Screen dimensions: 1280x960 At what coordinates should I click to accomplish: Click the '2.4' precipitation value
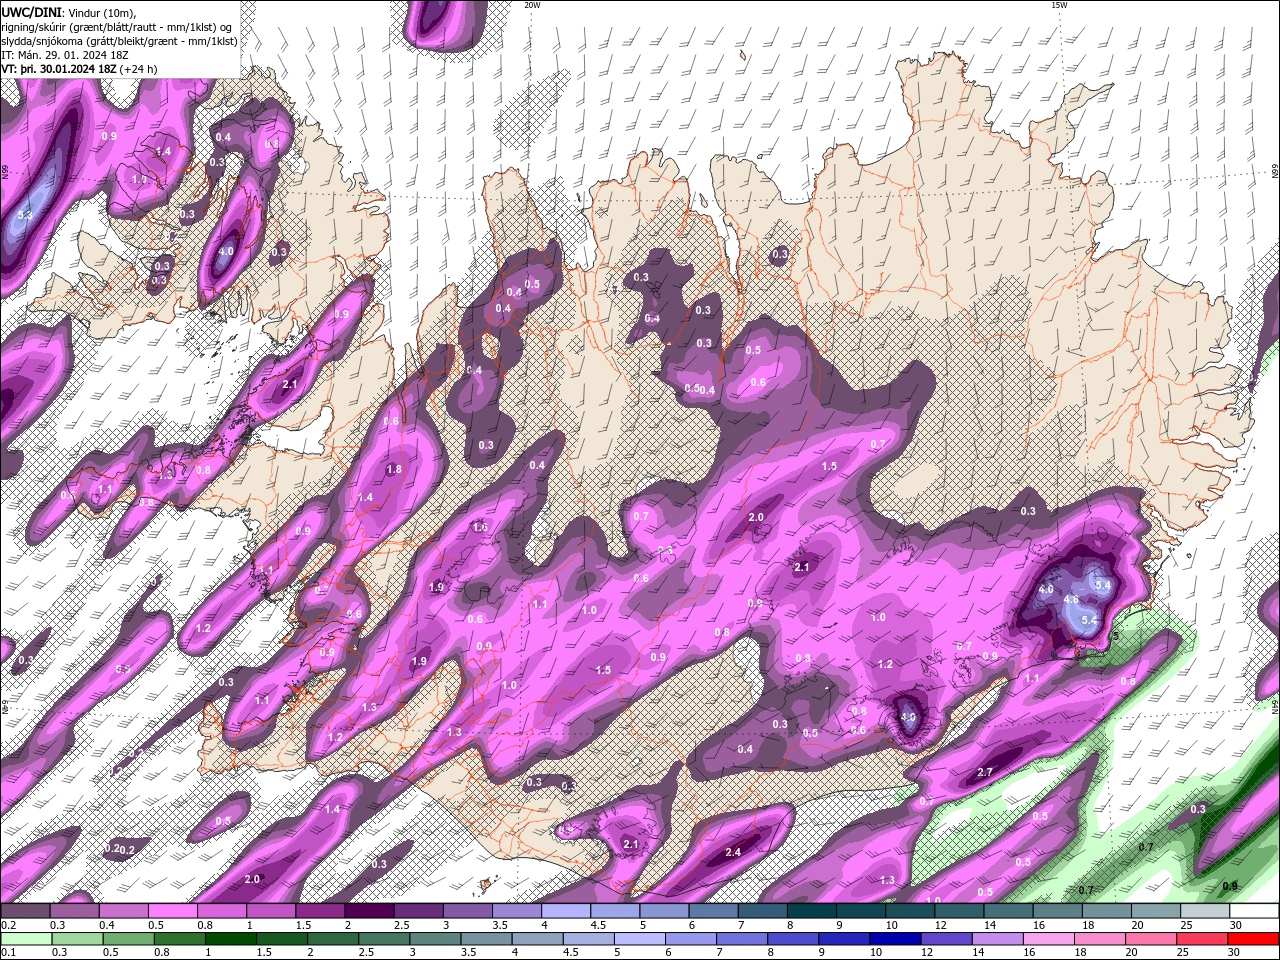733,852
